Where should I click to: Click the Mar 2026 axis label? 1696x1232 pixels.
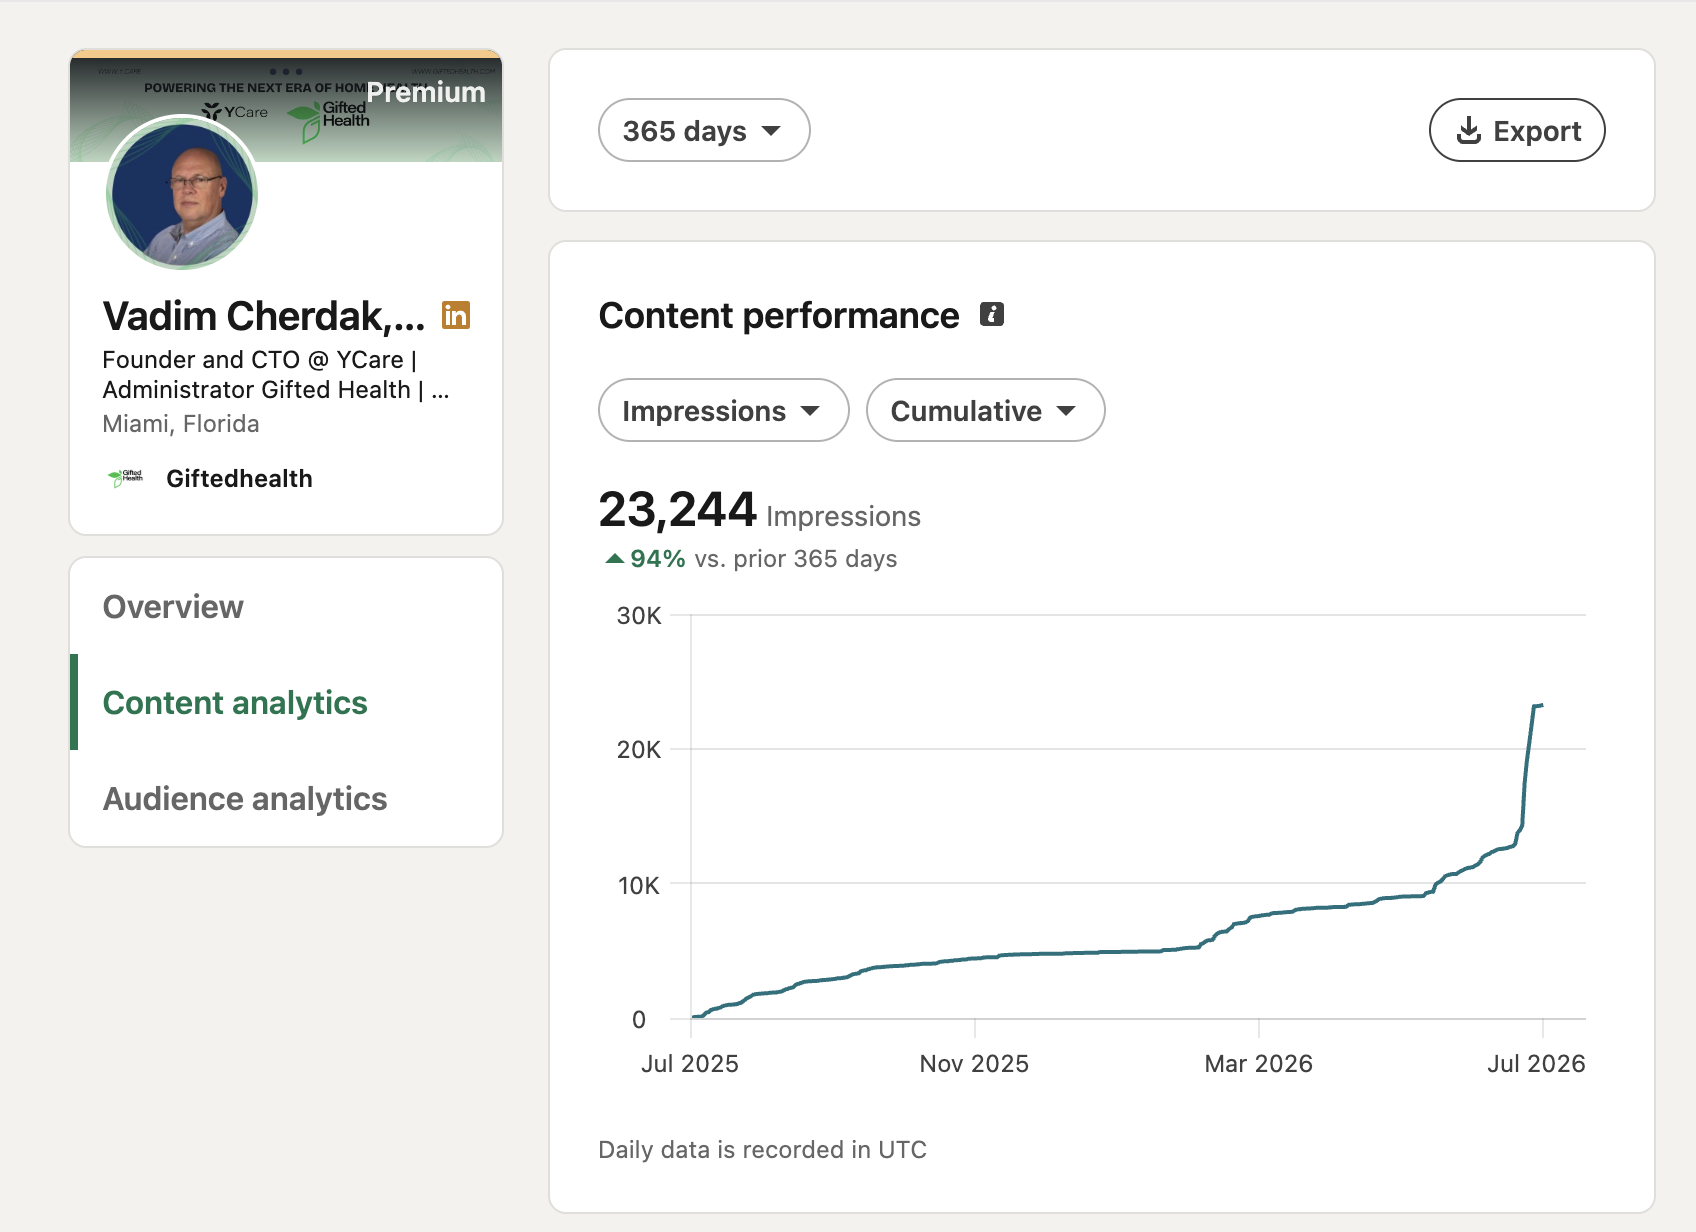[1258, 1063]
